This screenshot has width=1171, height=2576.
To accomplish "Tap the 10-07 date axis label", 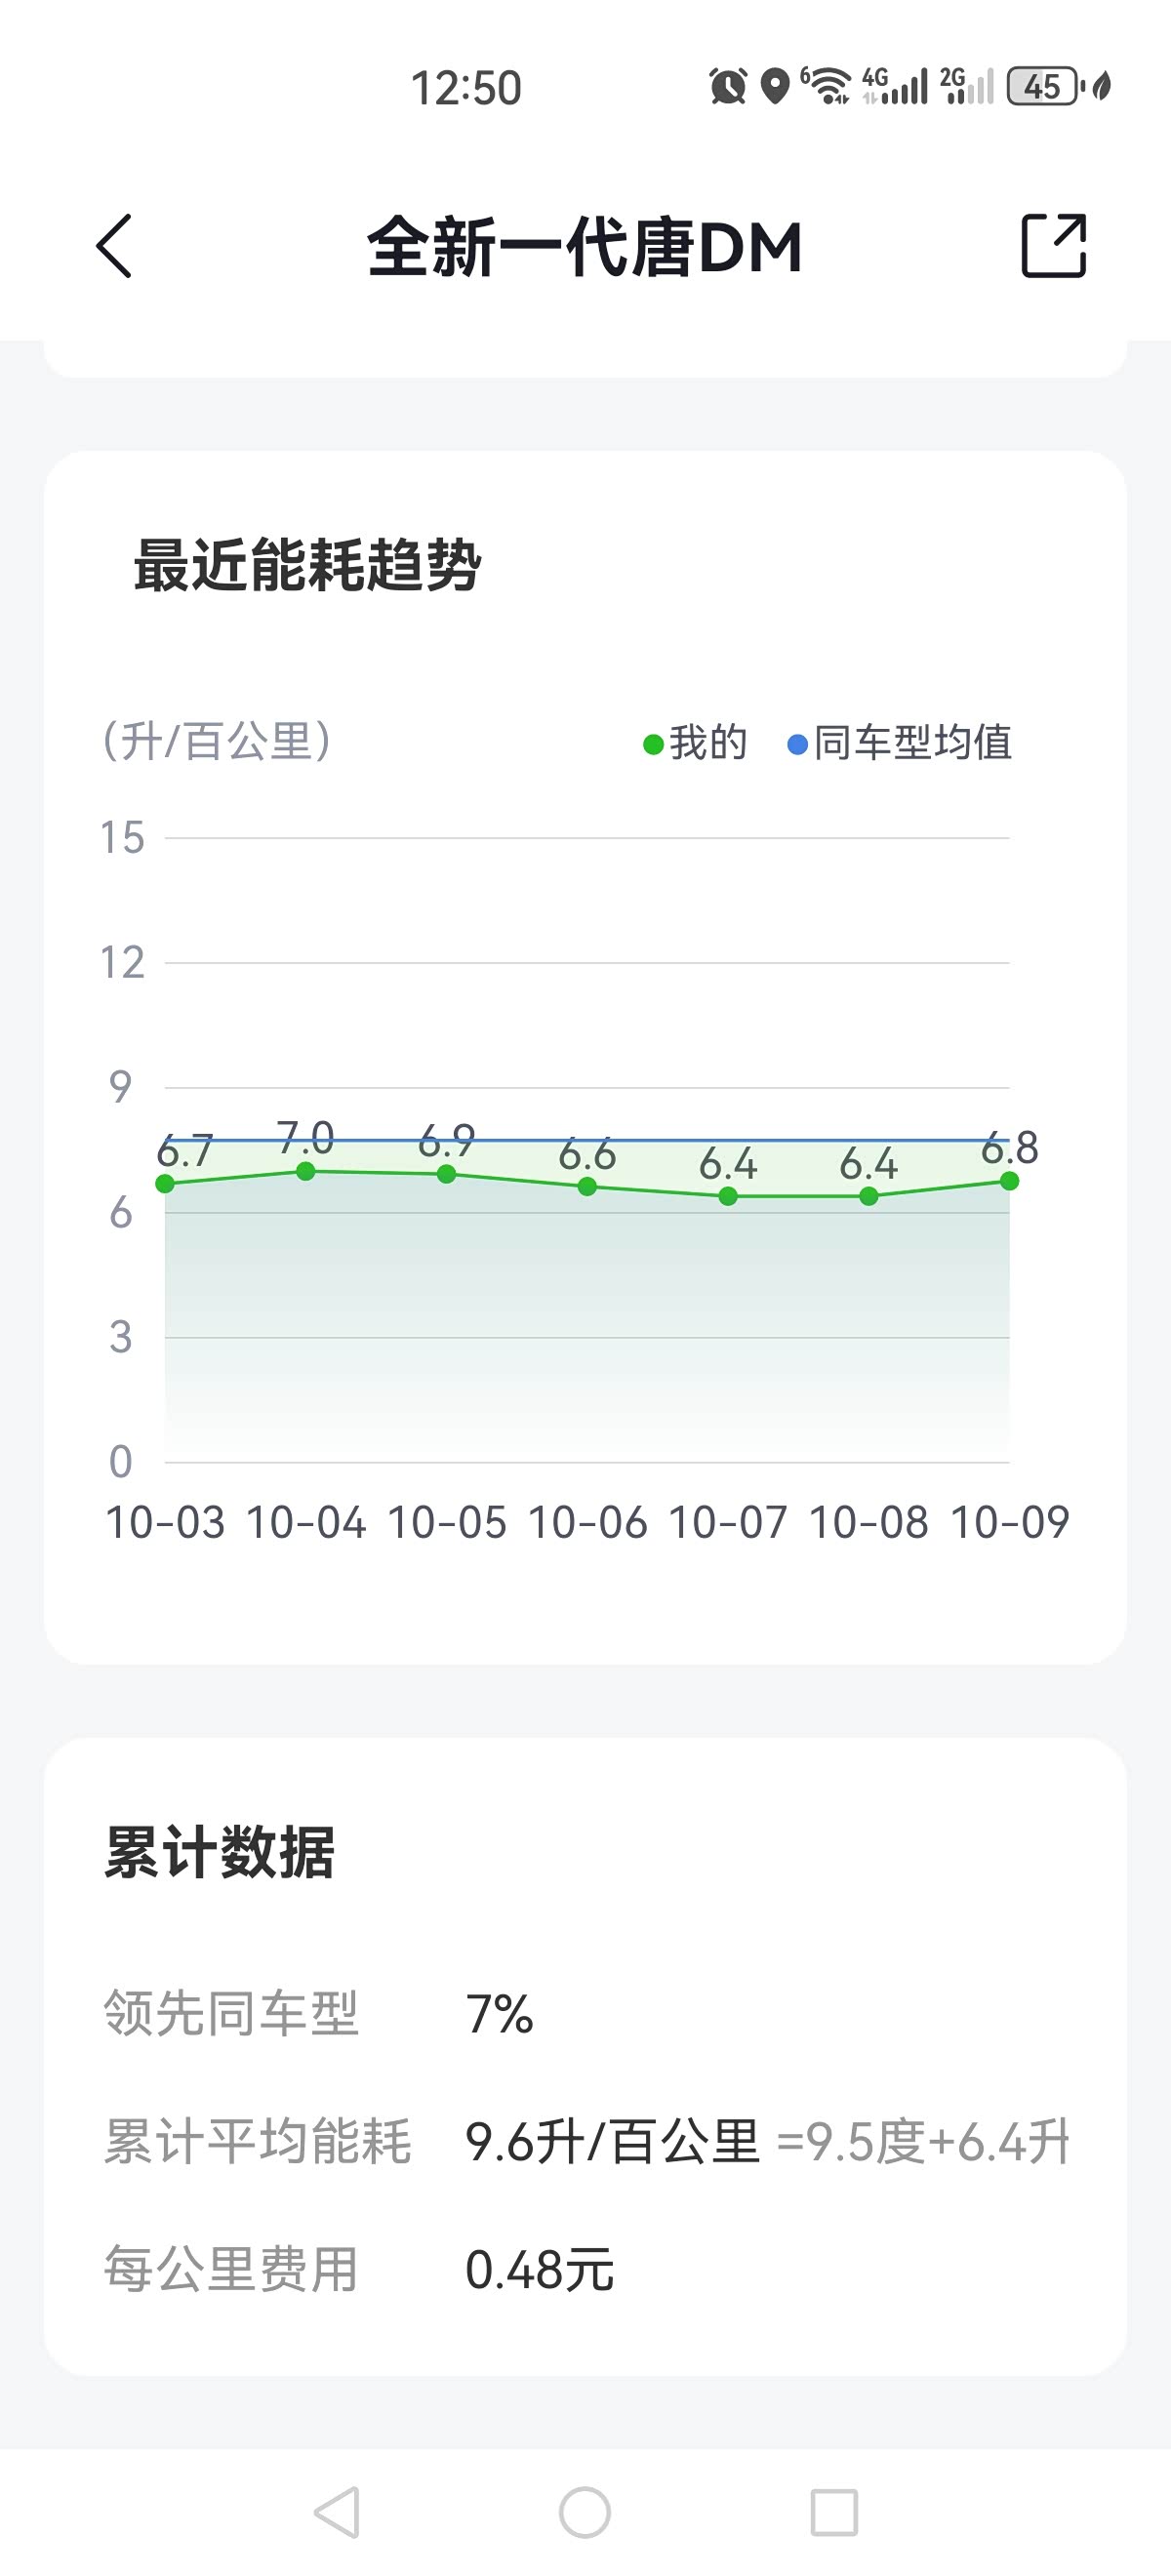I will (728, 1523).
